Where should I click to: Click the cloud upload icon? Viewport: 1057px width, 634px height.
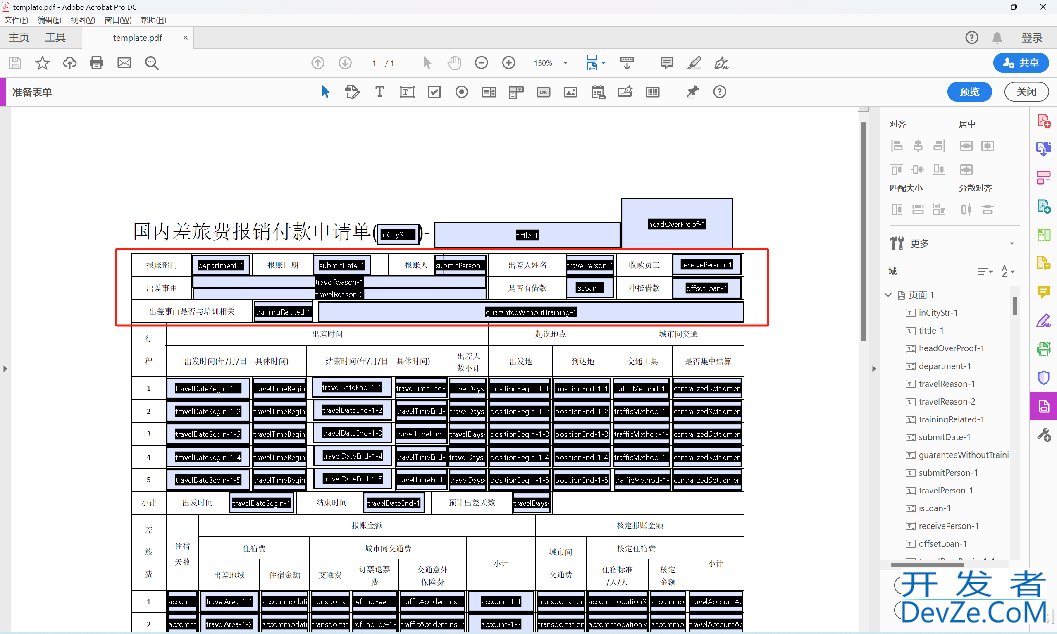(69, 63)
